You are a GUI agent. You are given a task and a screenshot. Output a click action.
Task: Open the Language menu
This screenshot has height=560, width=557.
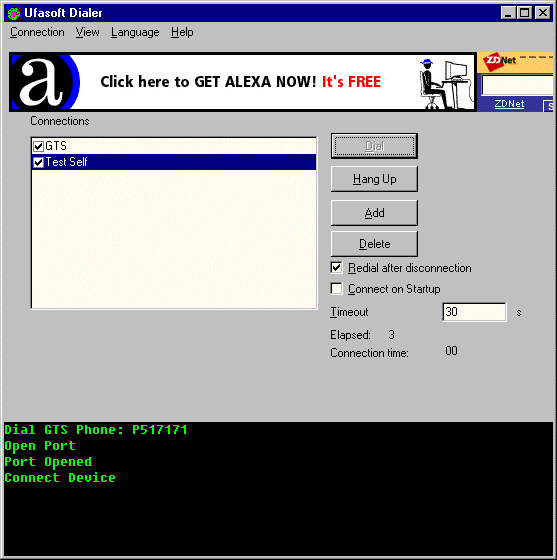point(135,32)
